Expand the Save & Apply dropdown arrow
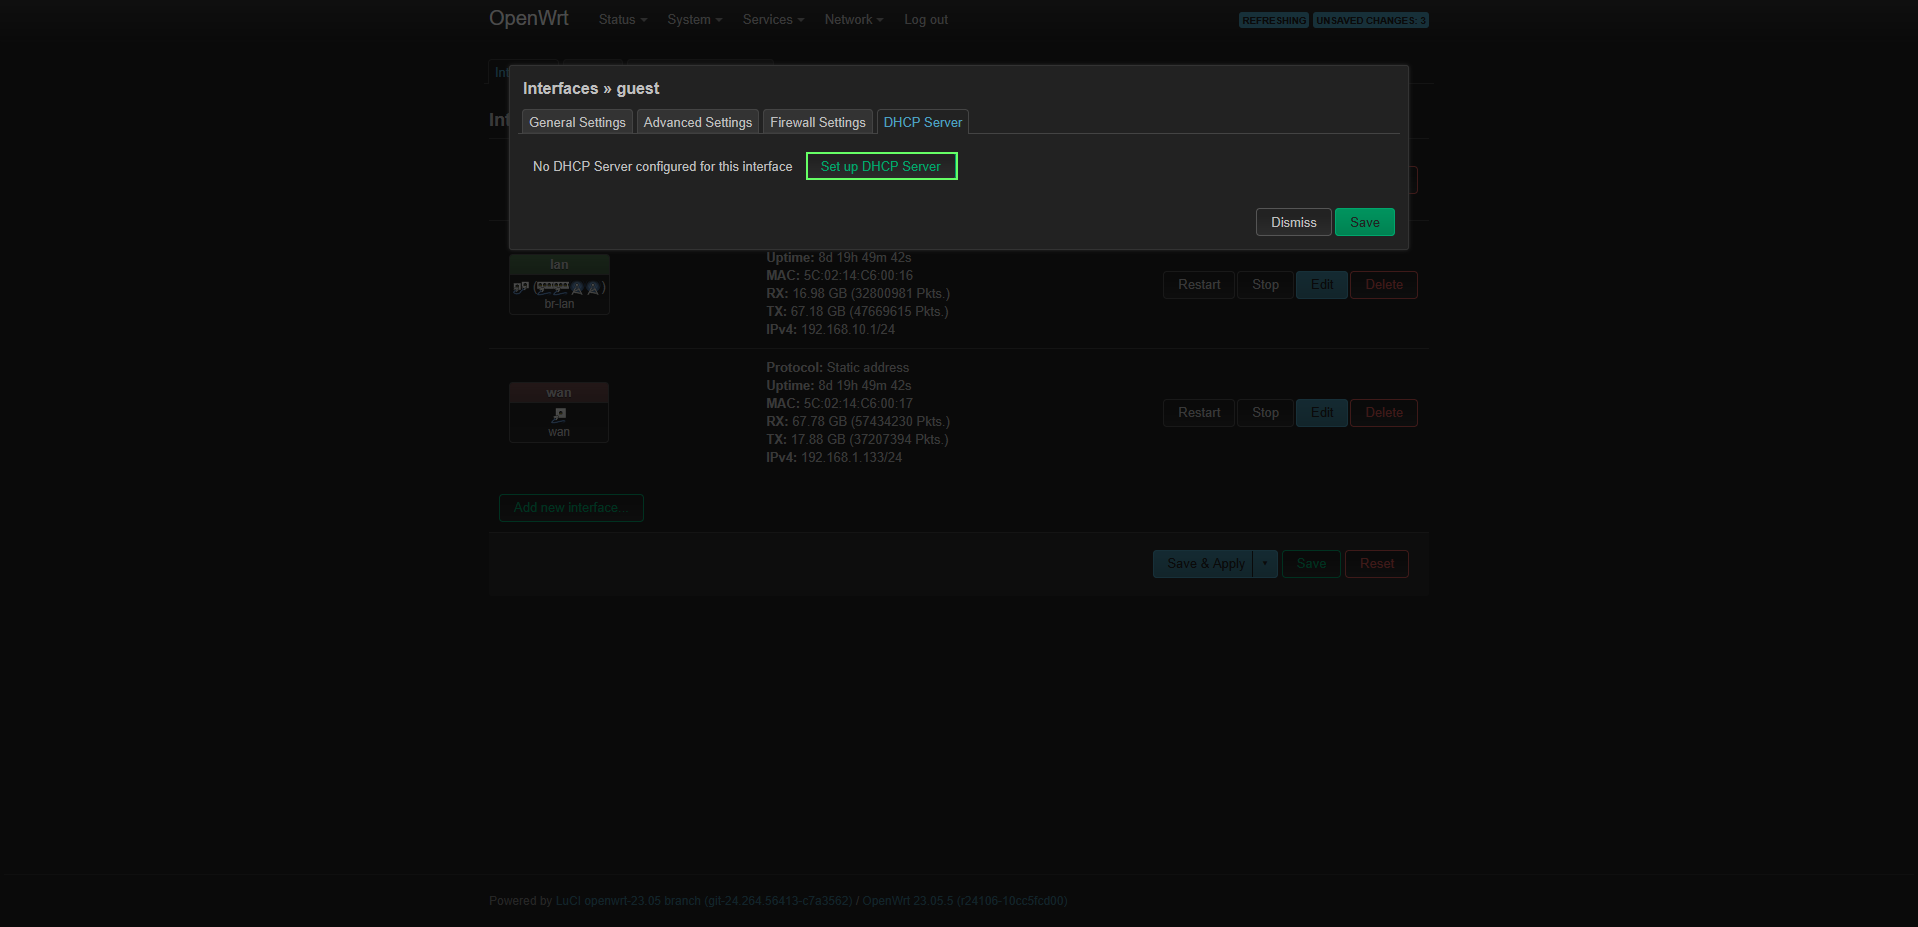The height and width of the screenshot is (927, 1918). click(1265, 564)
